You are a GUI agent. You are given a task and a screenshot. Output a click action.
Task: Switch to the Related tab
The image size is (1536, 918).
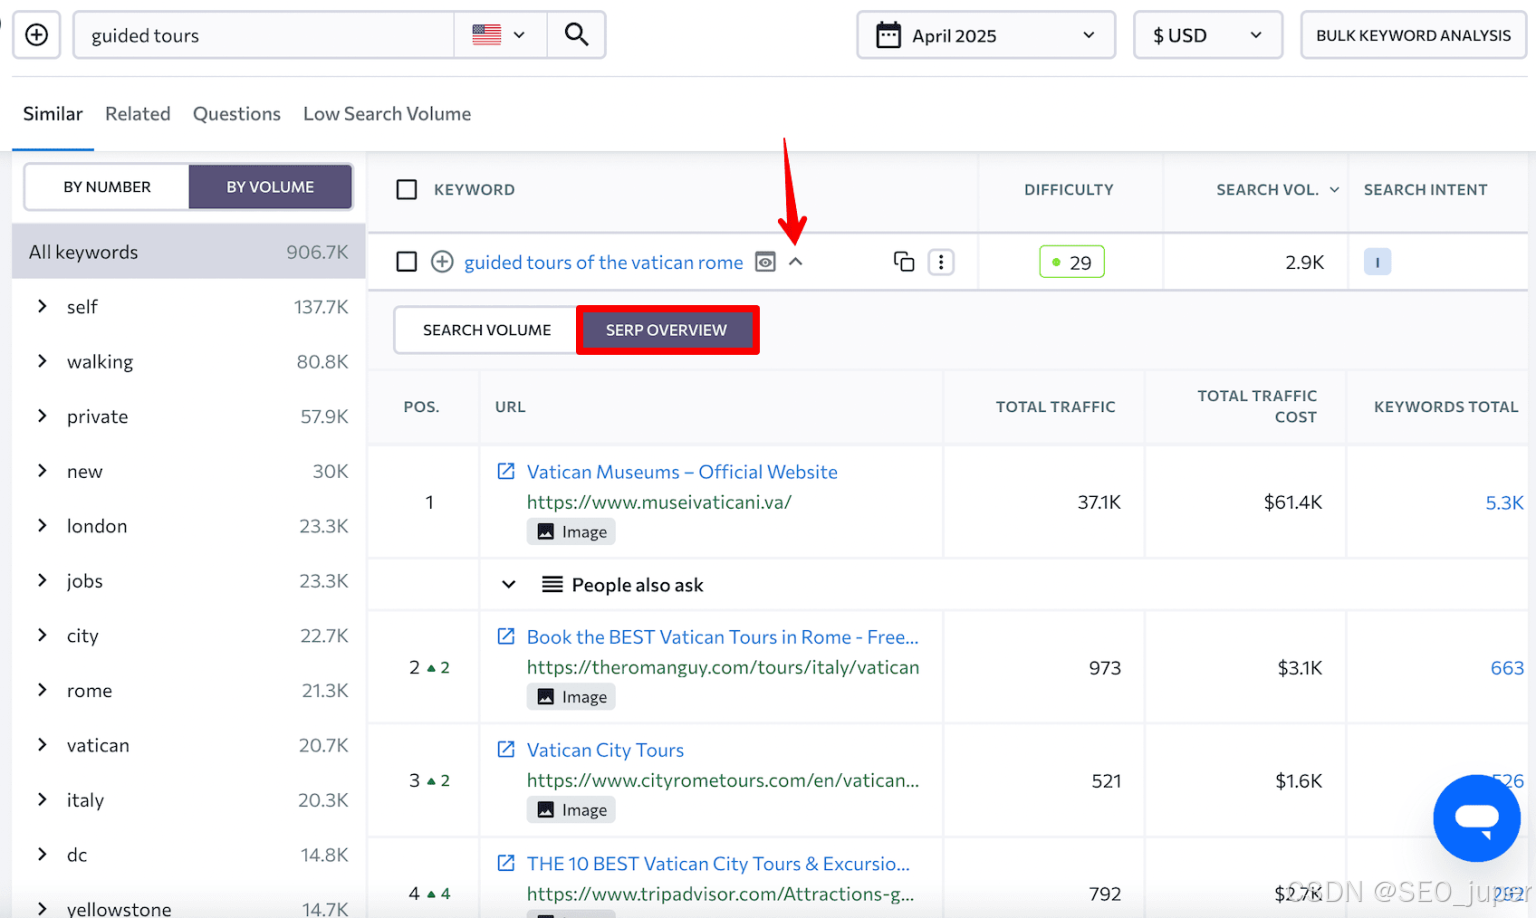[138, 114]
